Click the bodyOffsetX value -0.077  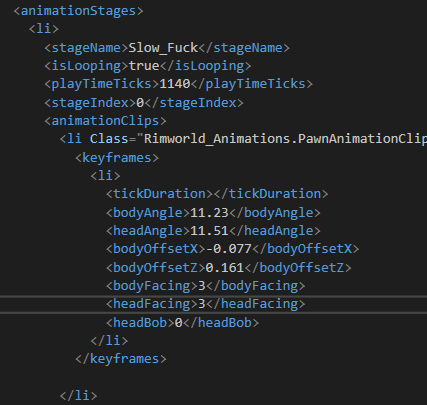pyautogui.click(x=229, y=249)
